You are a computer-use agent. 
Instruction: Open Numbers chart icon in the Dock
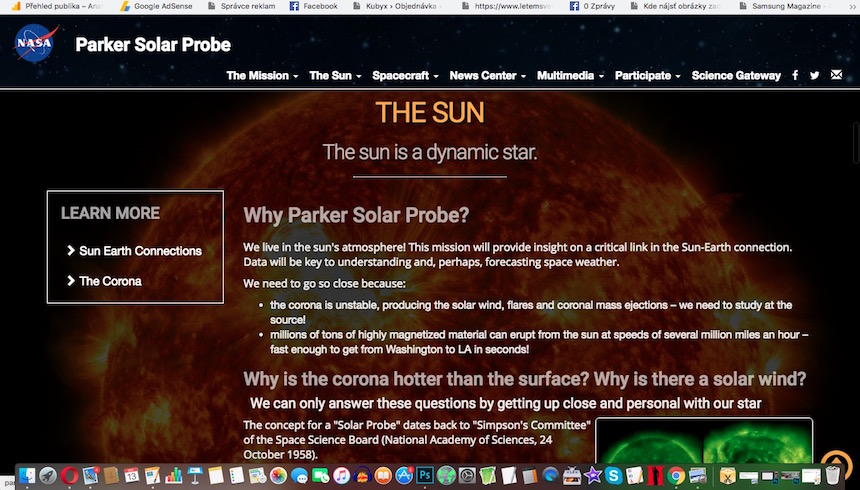[173, 475]
